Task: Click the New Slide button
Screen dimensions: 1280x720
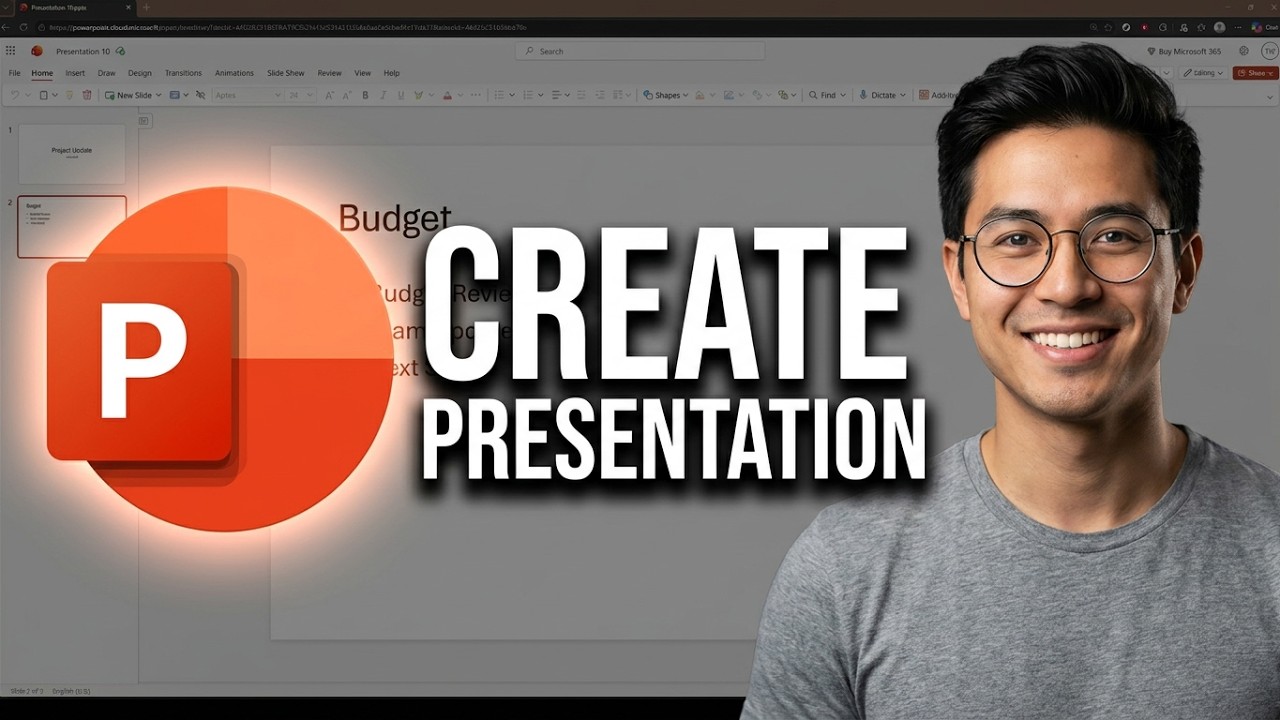Action: 128,95
